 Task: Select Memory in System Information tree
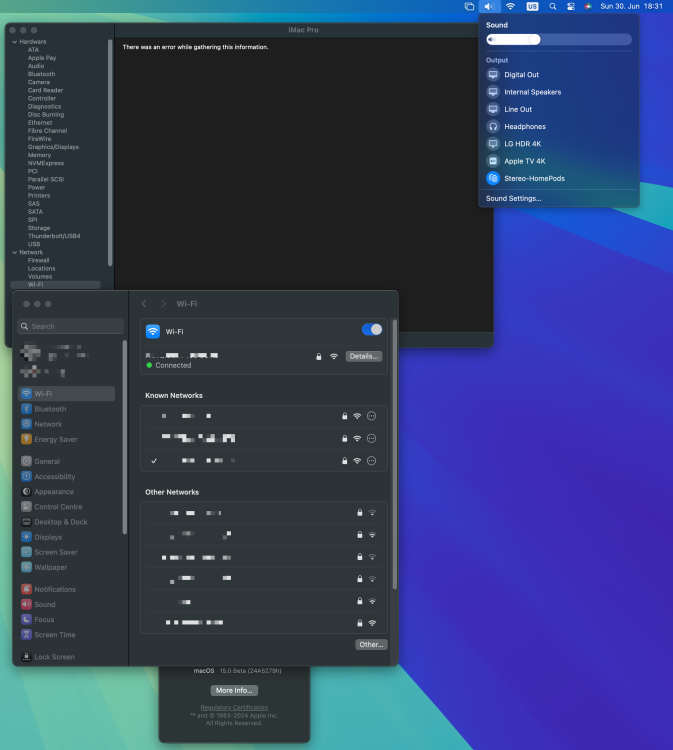[x=39, y=155]
